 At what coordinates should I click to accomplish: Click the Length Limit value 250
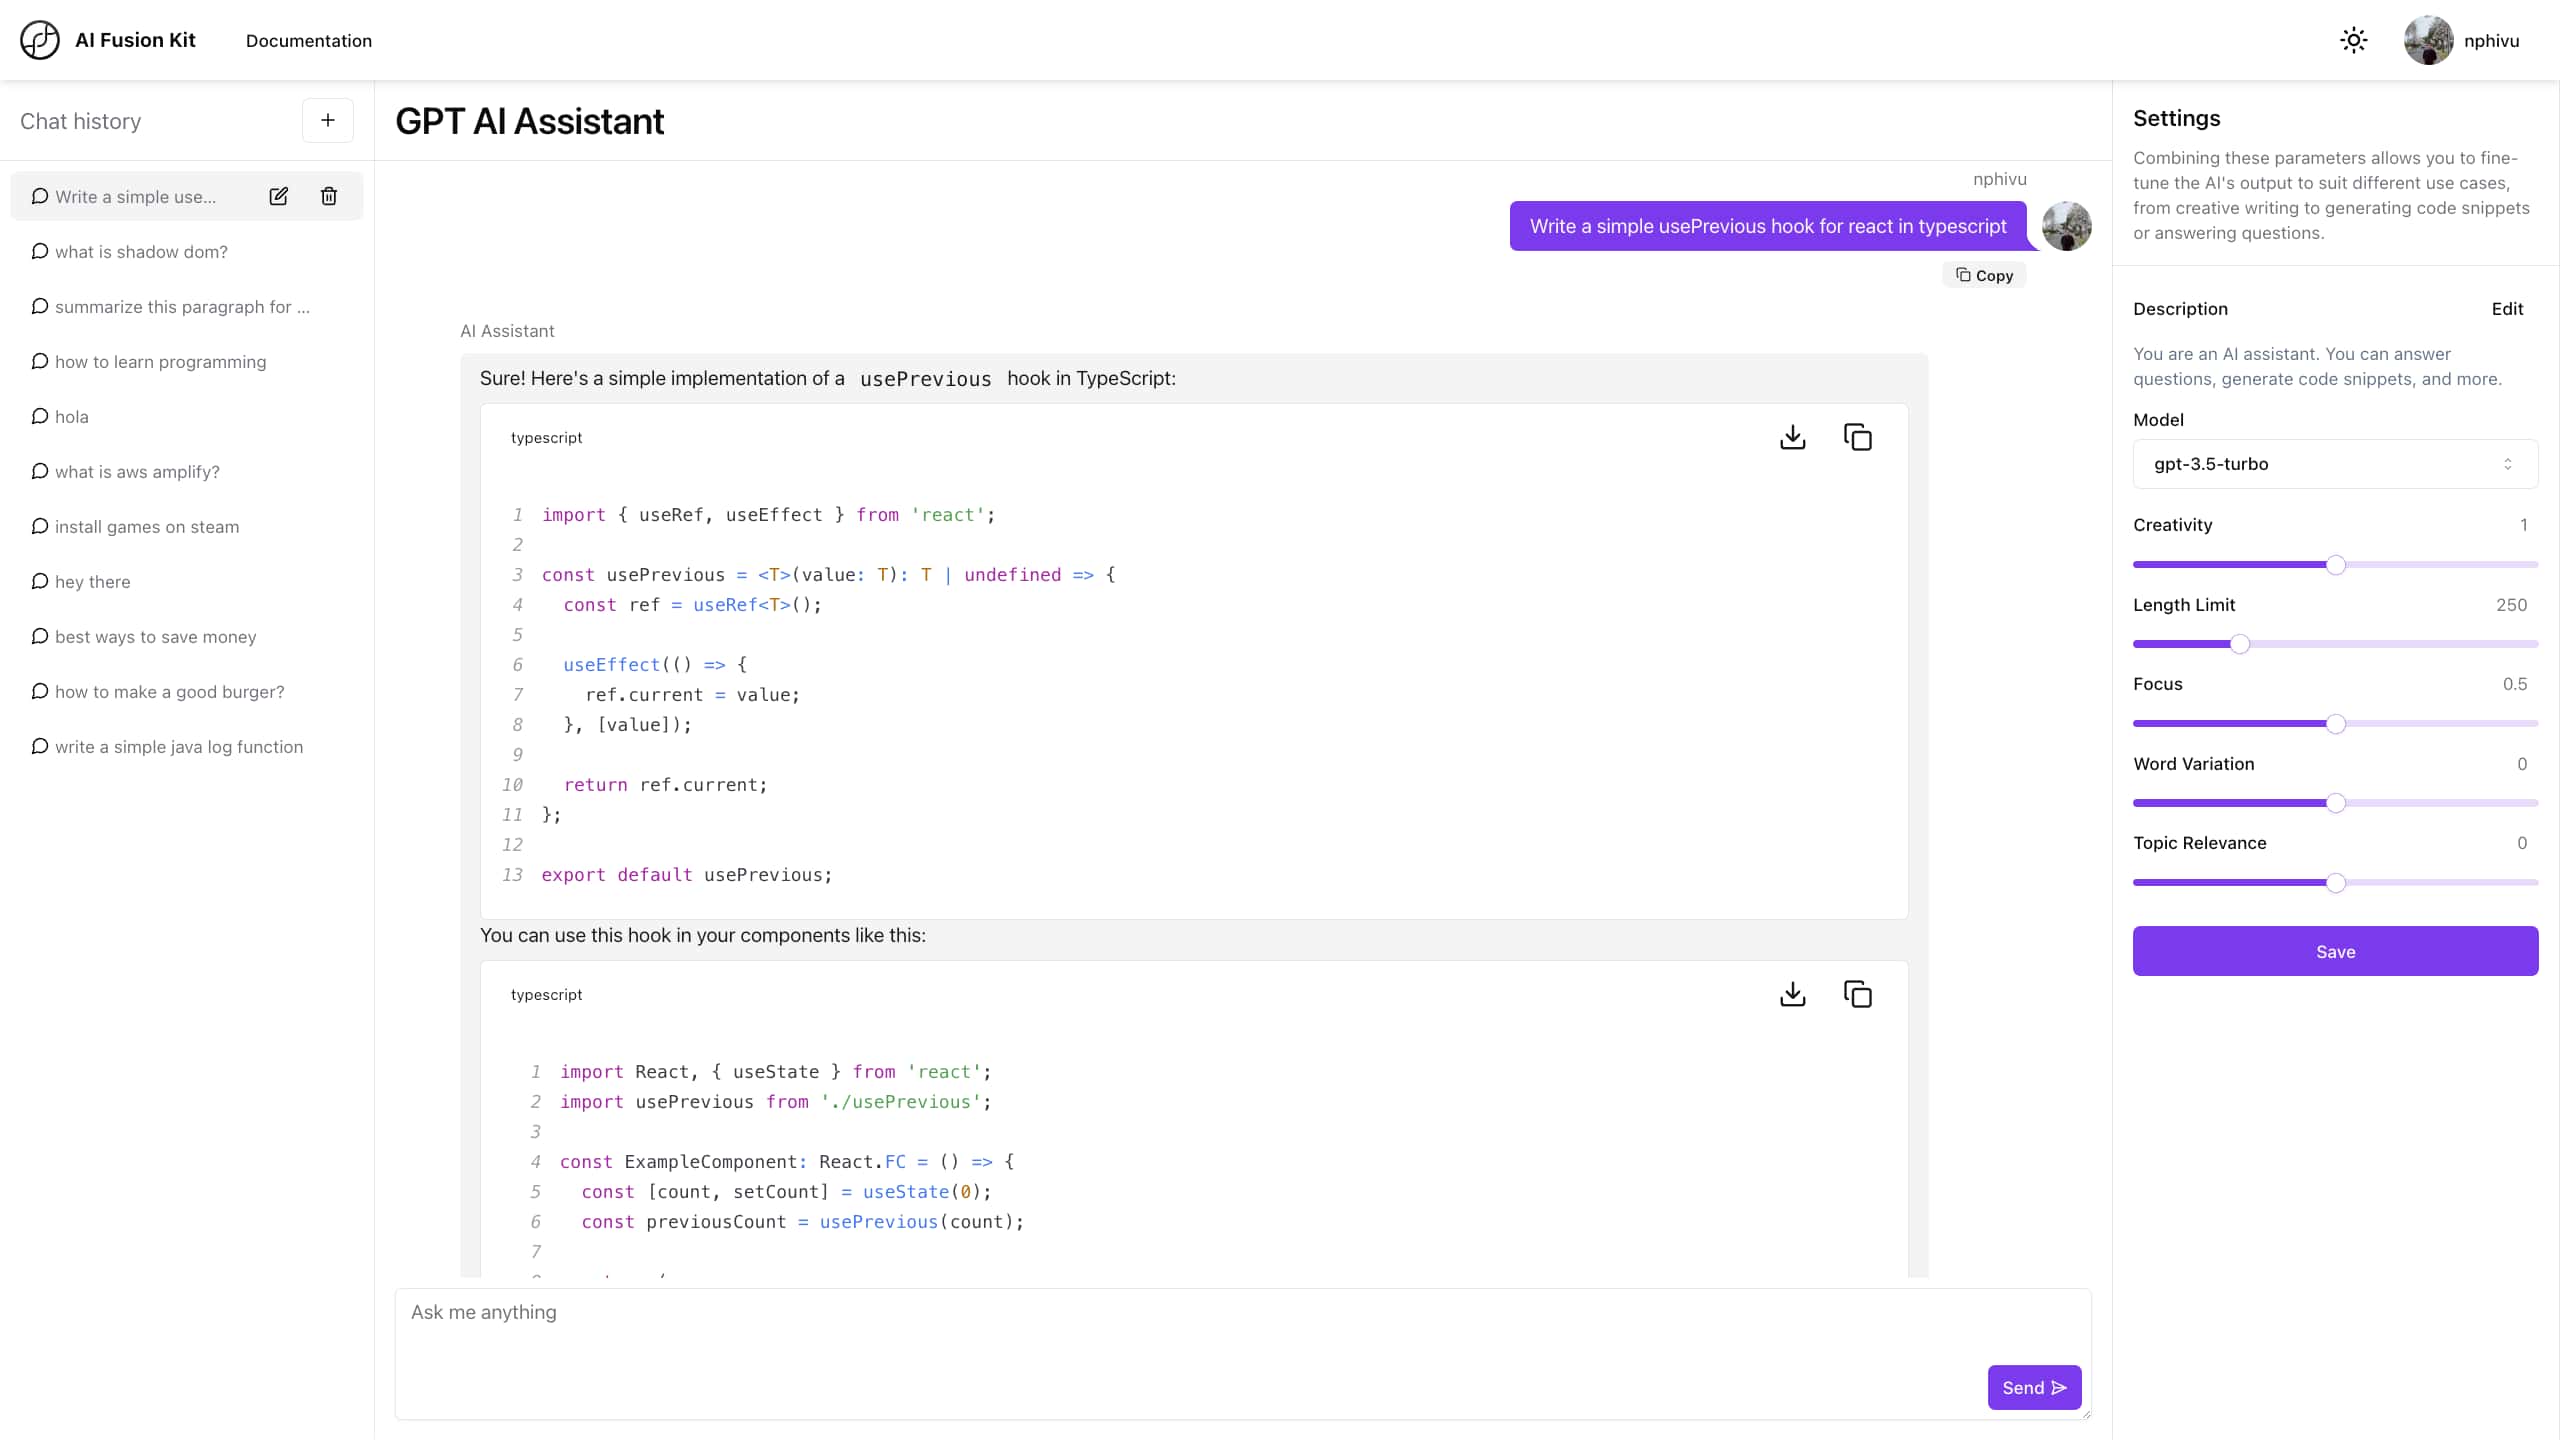pos(2511,605)
